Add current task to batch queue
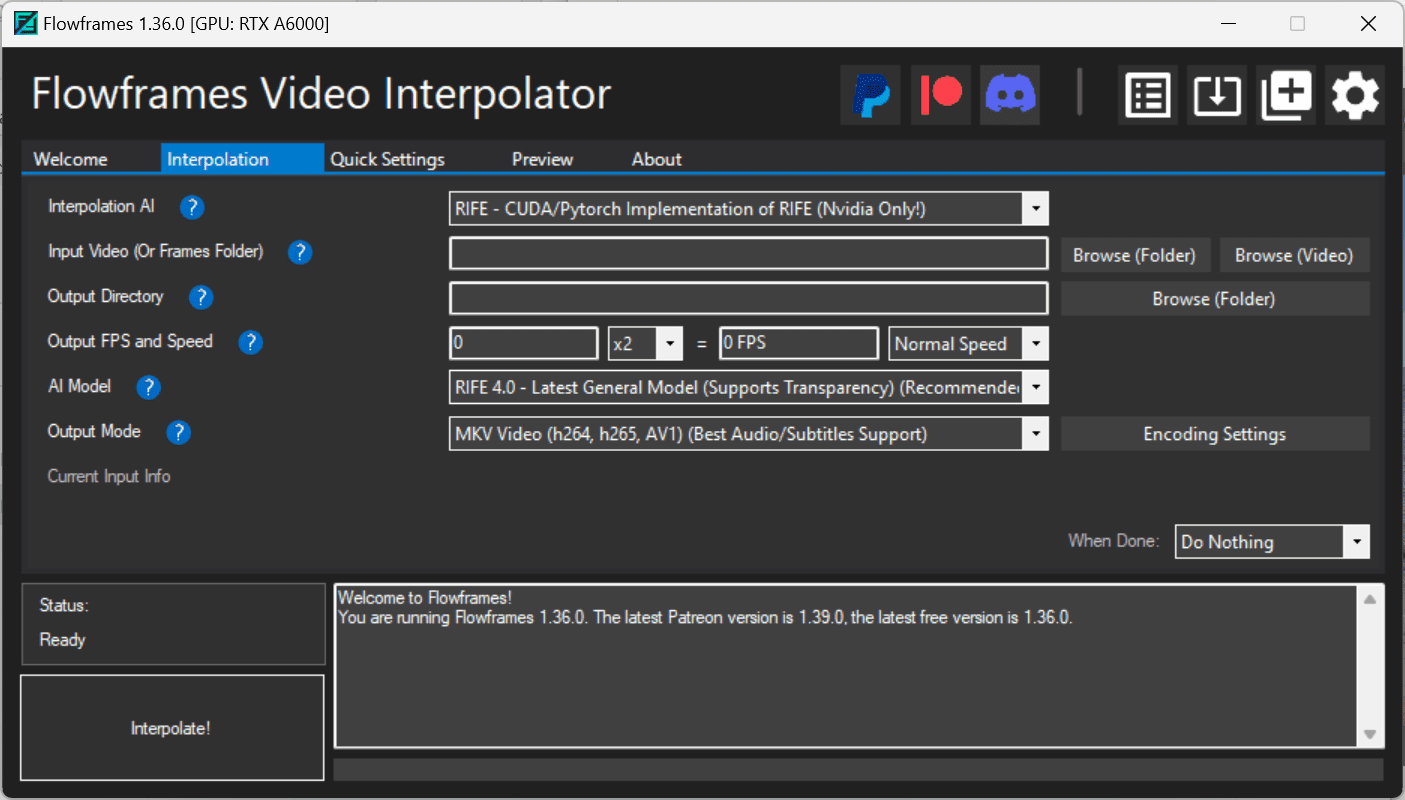This screenshot has height=800, width=1405. click(1286, 94)
